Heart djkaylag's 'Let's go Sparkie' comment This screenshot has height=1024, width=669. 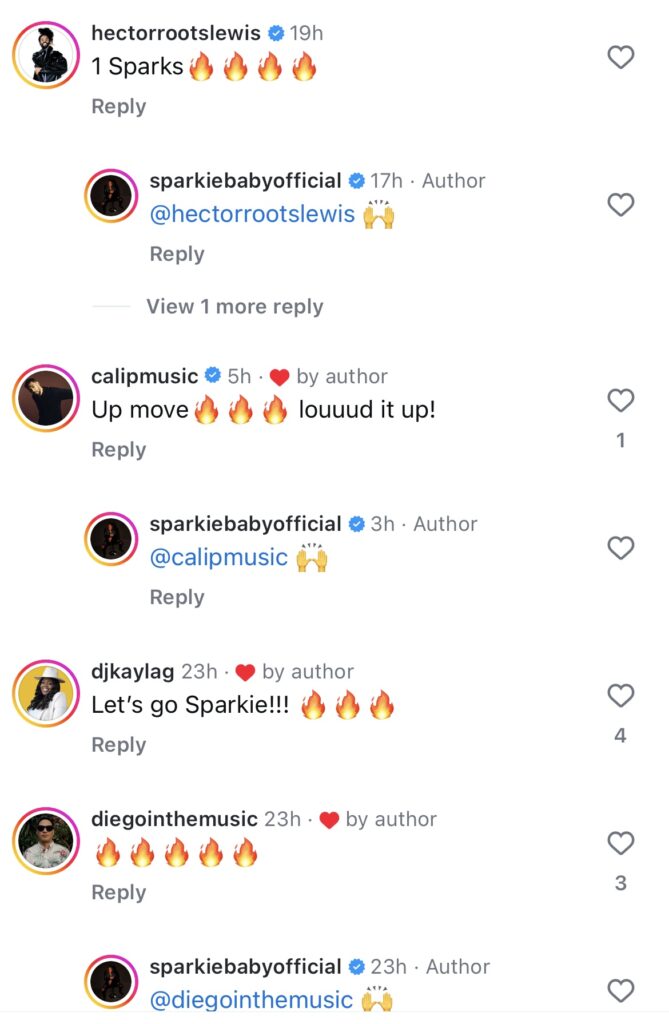tap(621, 695)
